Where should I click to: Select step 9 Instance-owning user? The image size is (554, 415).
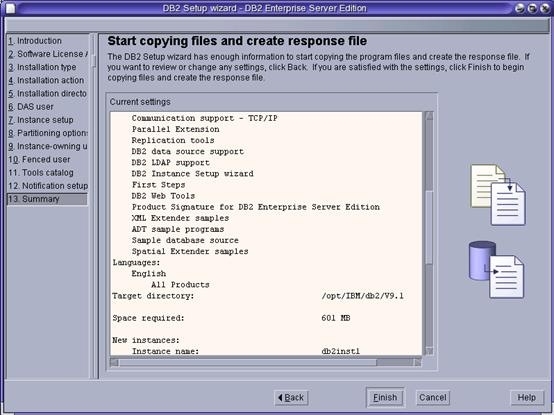(x=48, y=146)
